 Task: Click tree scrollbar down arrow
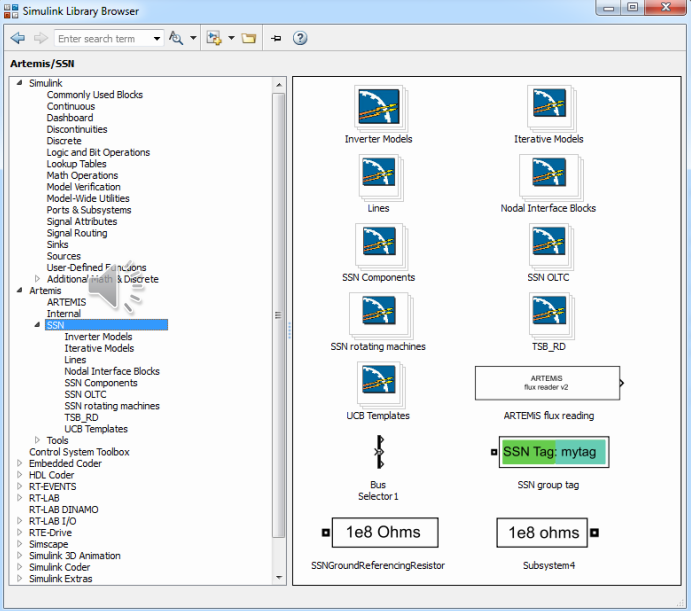click(x=279, y=577)
